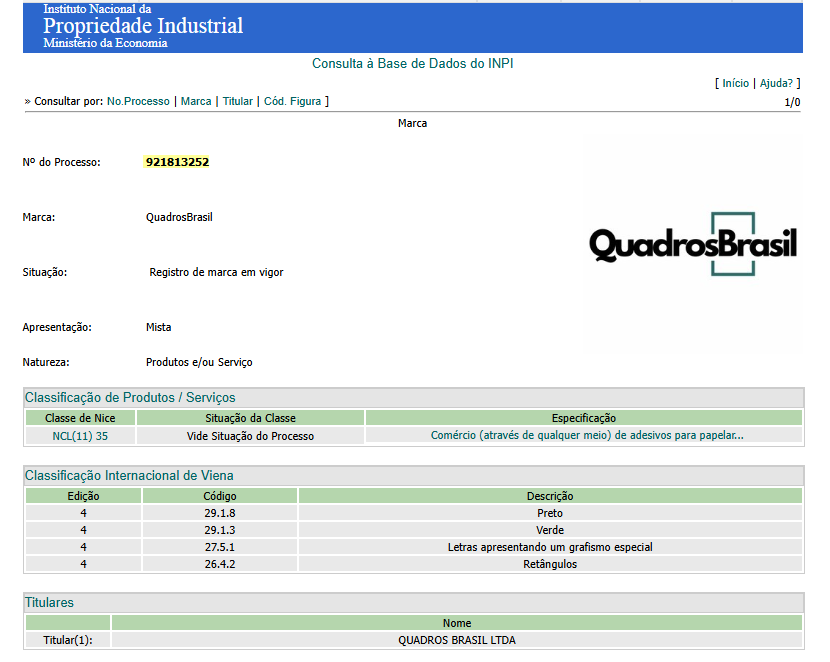Screen dimensions: 830x662
Task: Click the QuadrosBrasil trademark logo image
Action: tap(692, 244)
